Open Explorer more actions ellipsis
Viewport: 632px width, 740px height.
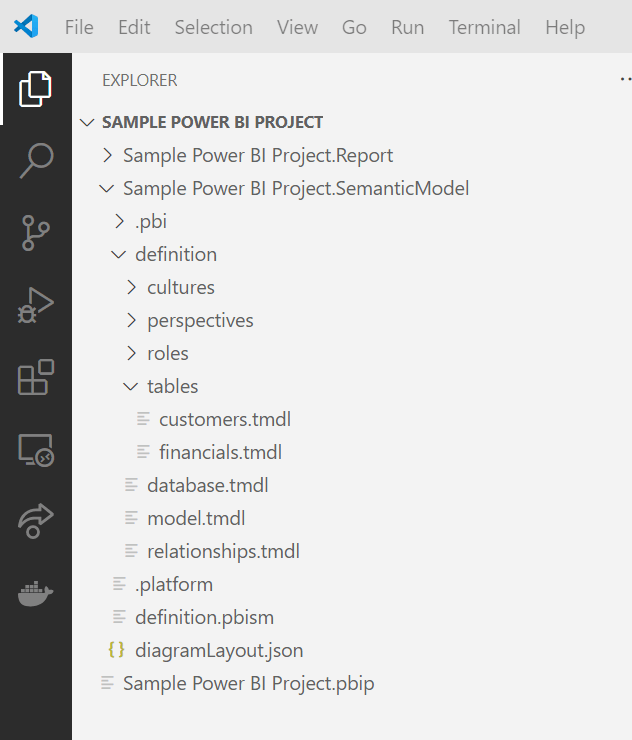coord(626,79)
